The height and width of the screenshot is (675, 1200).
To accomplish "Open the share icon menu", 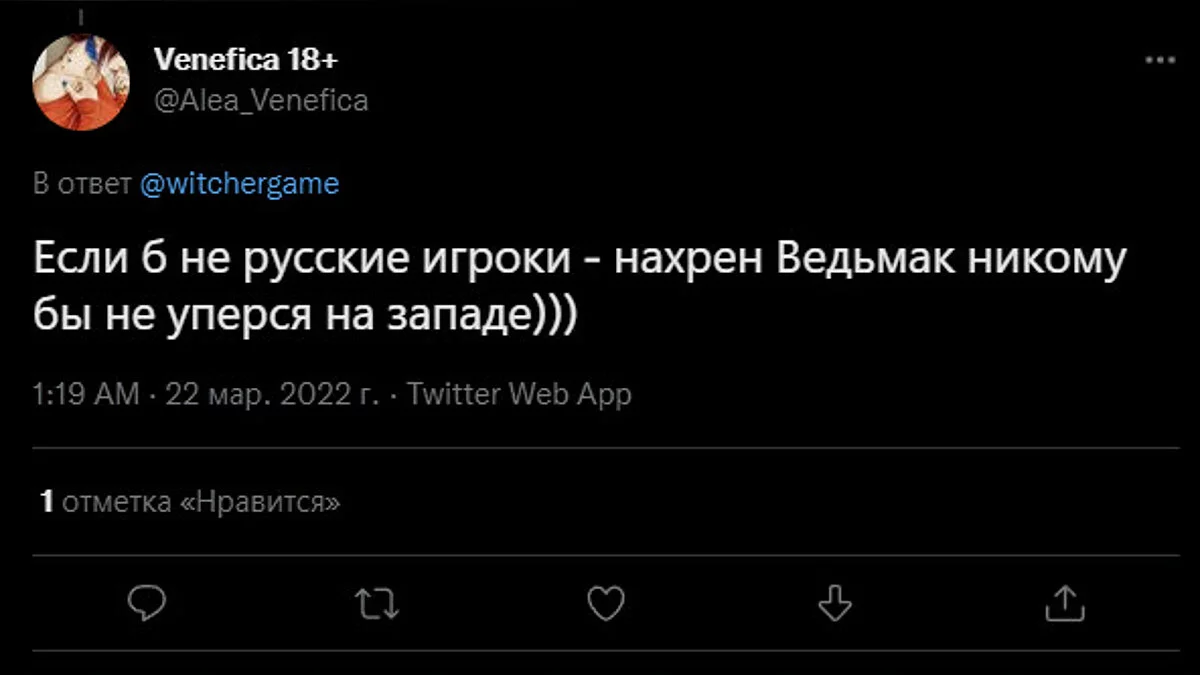I will coord(1064,603).
